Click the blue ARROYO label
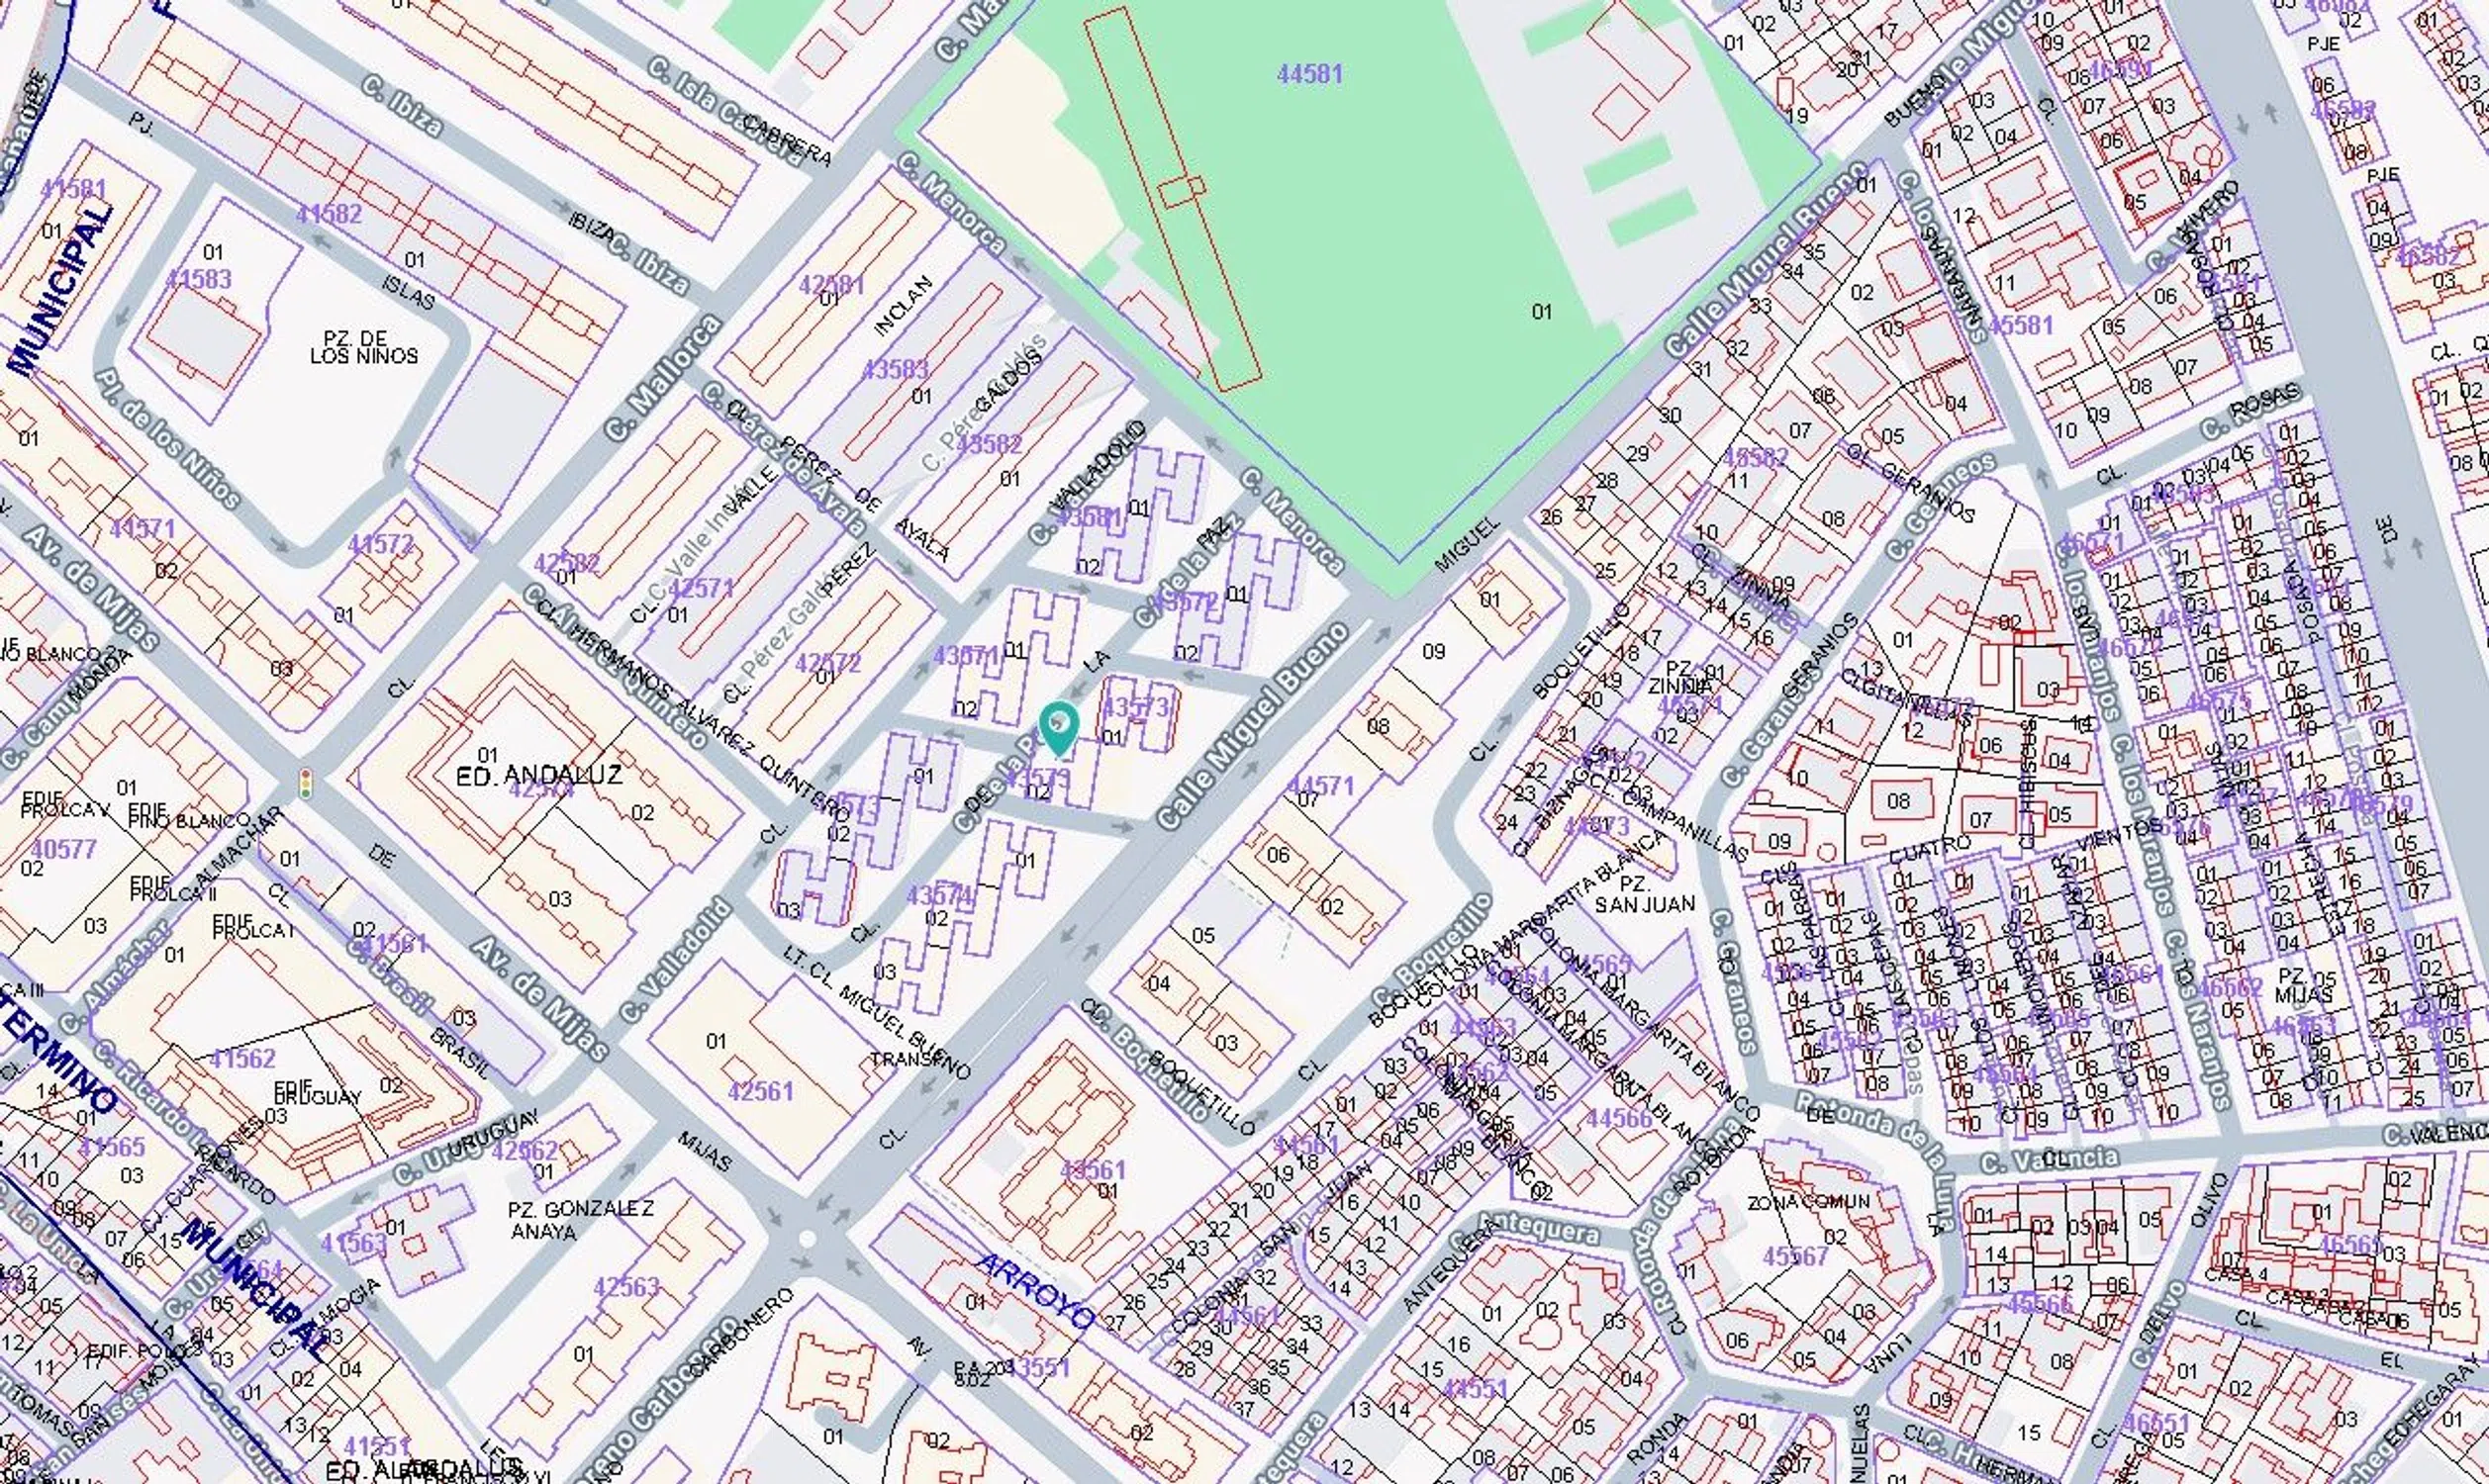This screenshot has height=1484, width=2489. (1035, 1292)
